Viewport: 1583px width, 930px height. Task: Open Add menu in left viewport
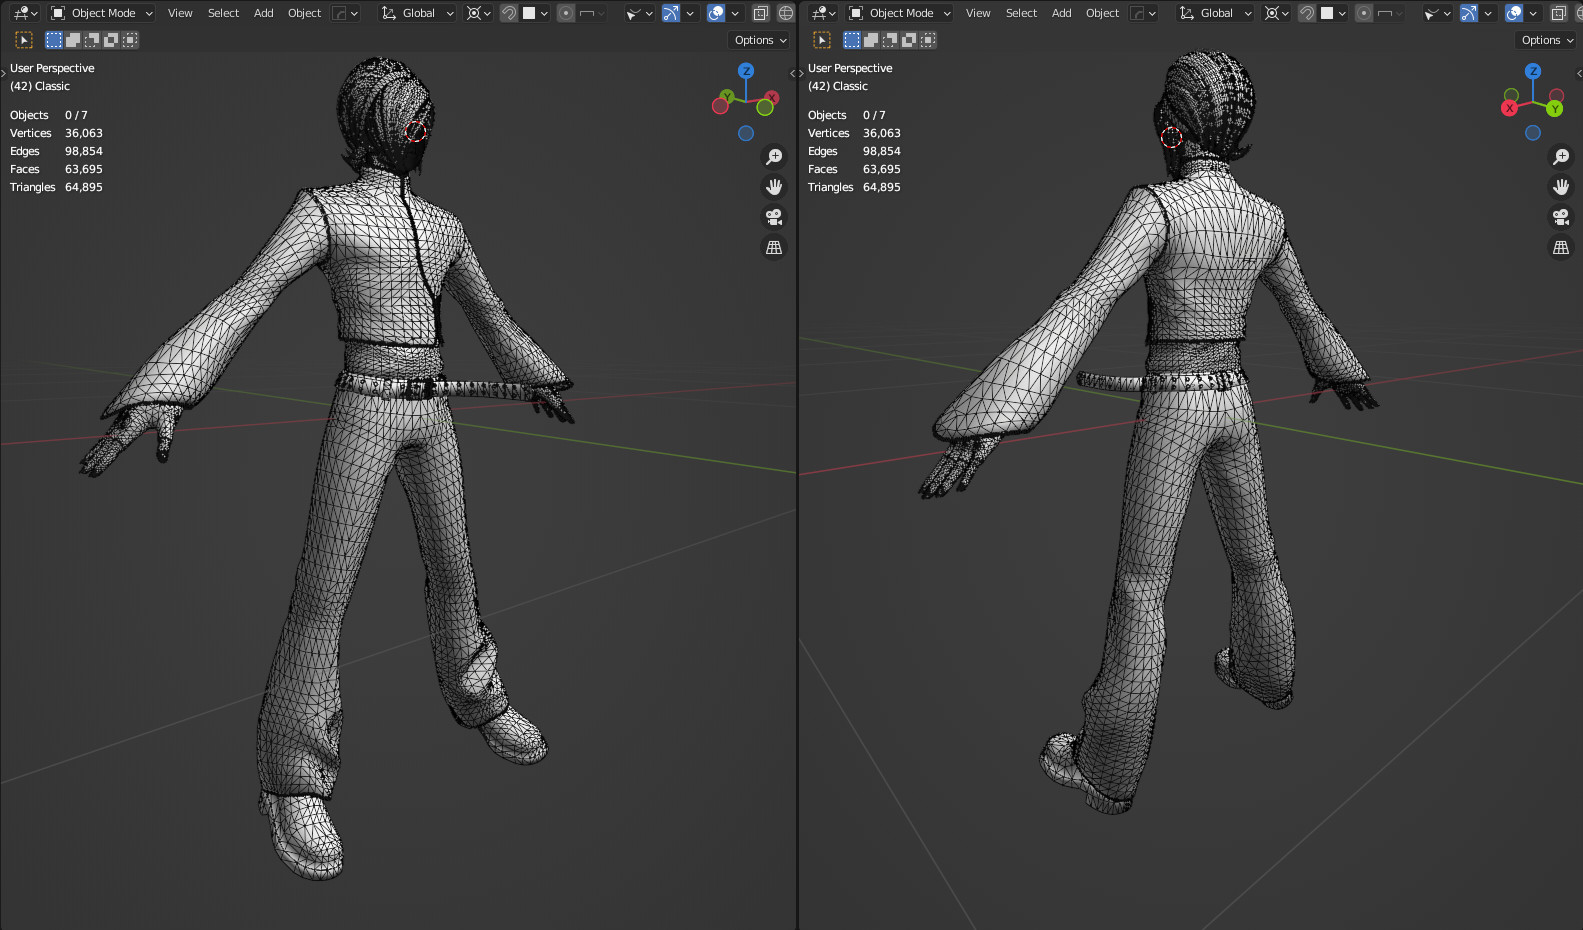click(x=263, y=13)
